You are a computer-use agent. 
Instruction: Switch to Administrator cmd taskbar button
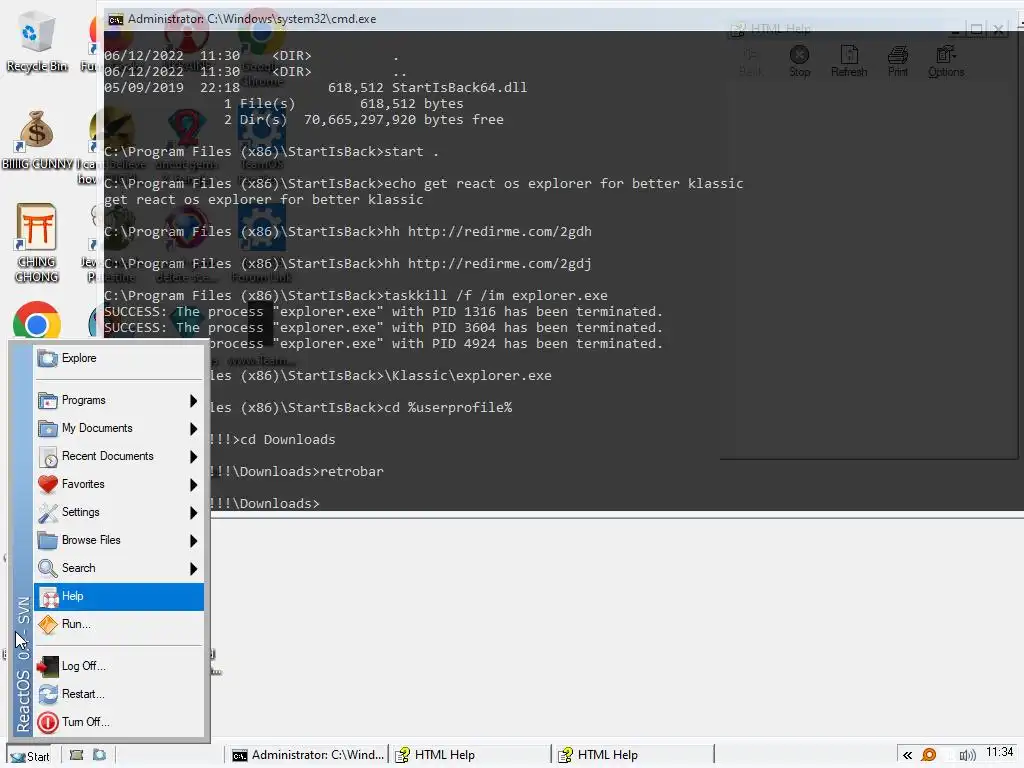pos(307,755)
